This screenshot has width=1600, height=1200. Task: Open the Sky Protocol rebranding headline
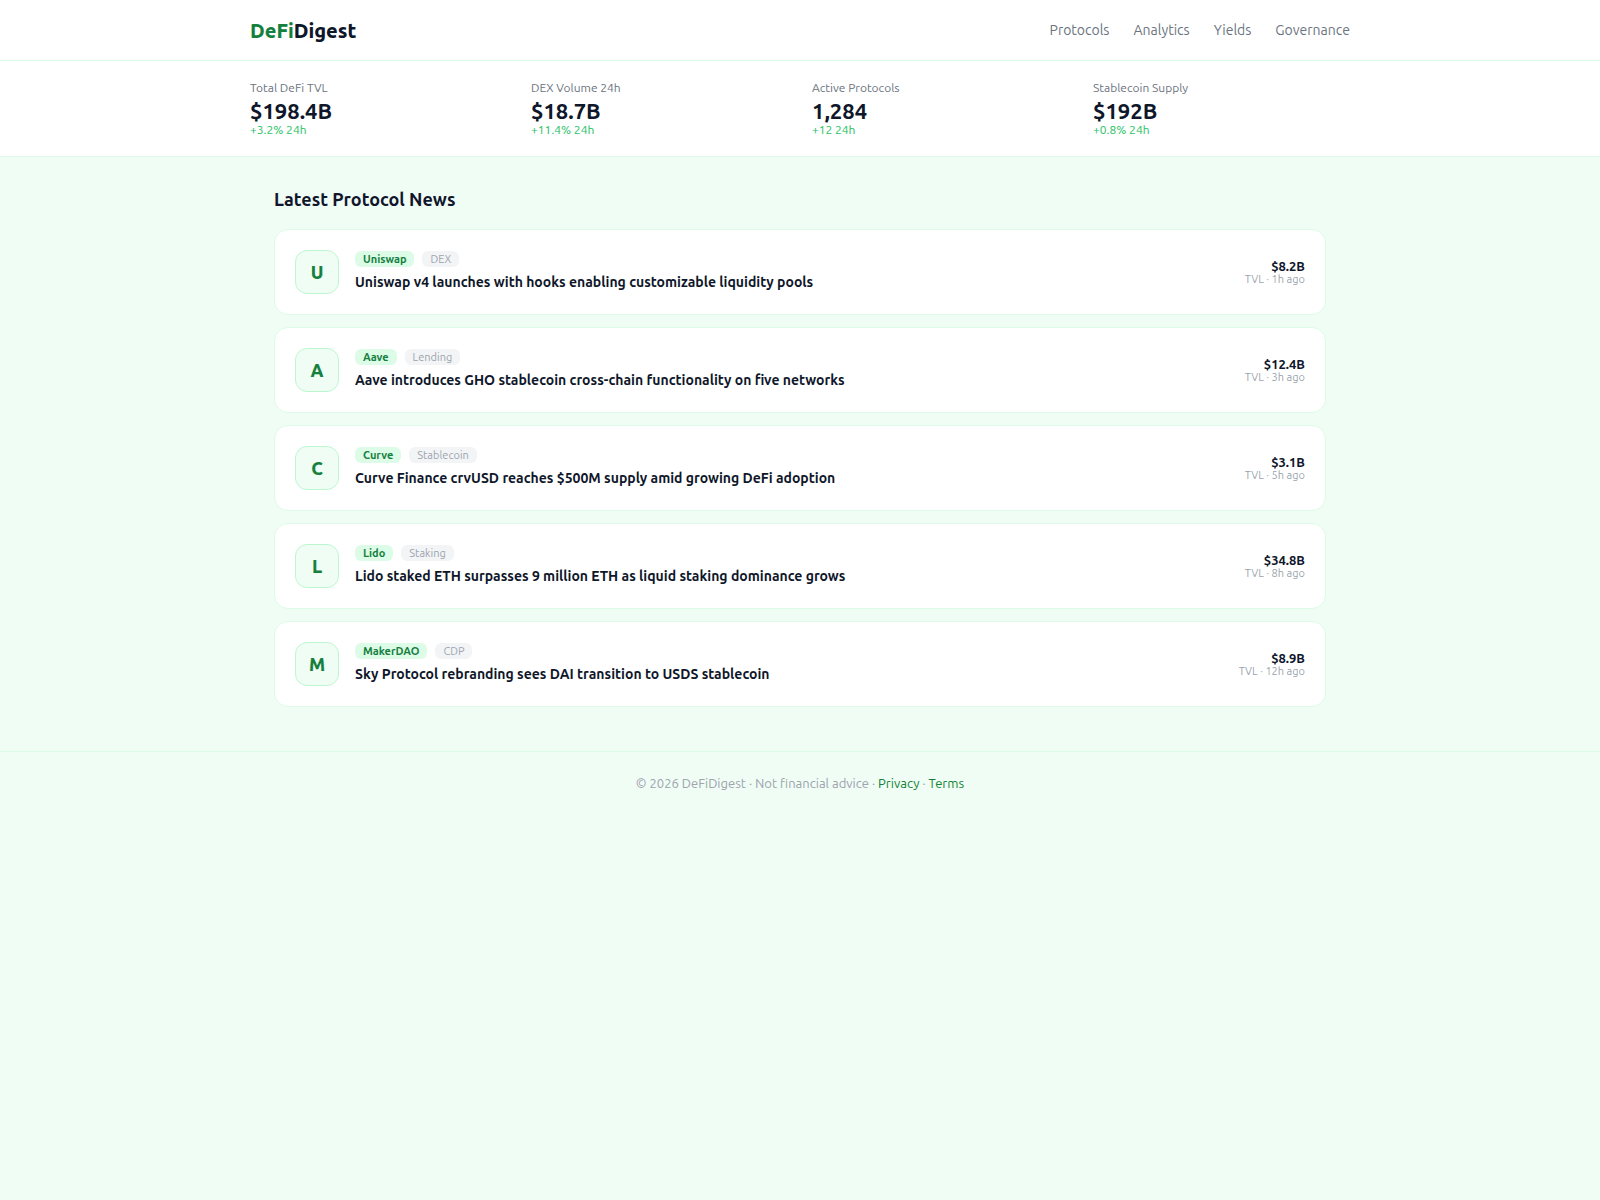click(x=562, y=674)
